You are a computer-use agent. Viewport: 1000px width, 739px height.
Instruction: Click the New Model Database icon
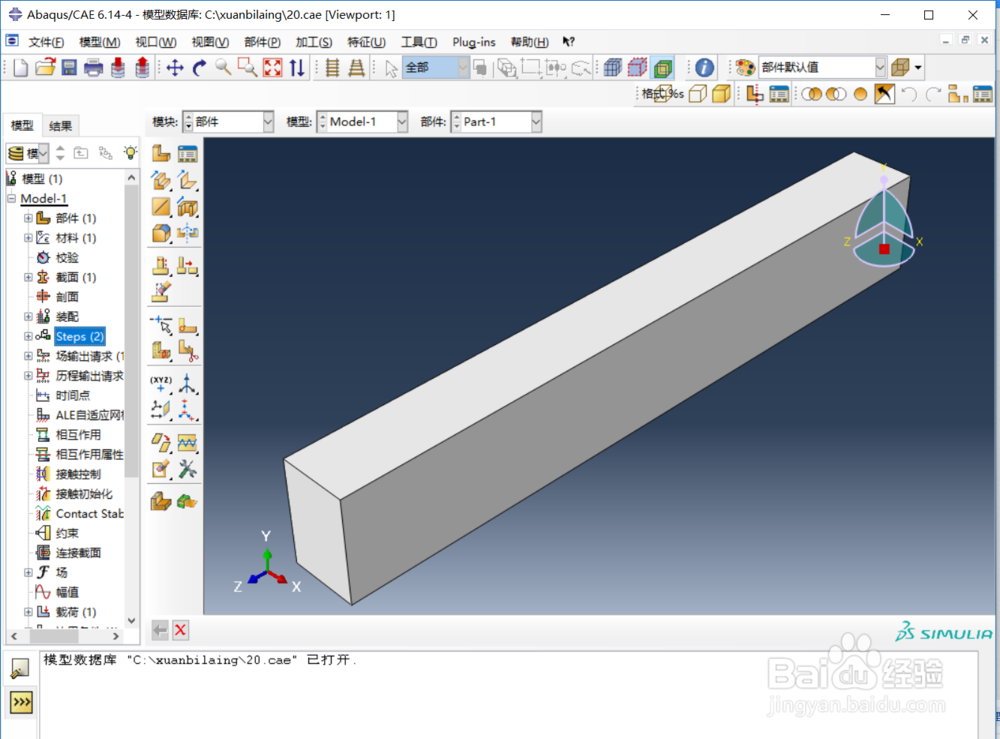tap(20, 67)
